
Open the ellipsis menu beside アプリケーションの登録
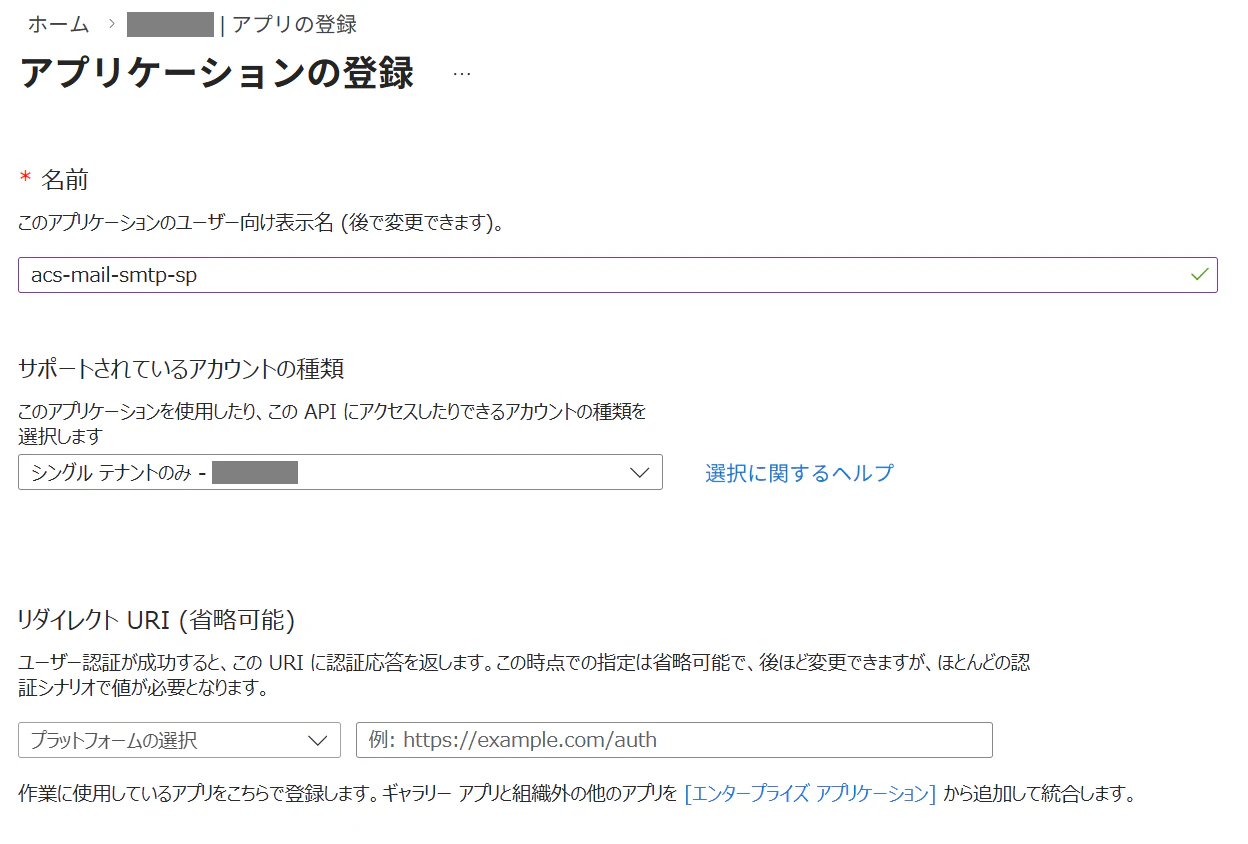(x=461, y=75)
